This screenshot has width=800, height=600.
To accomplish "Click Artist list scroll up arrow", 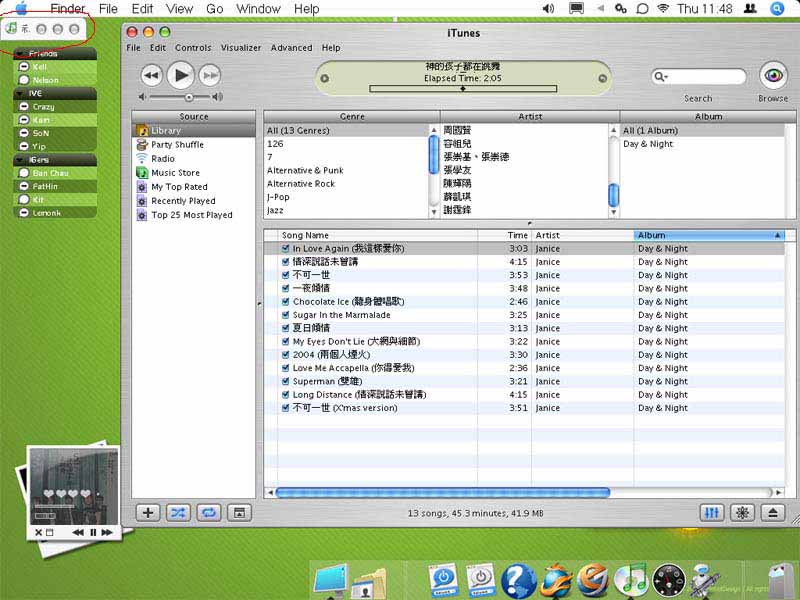I will pos(614,131).
